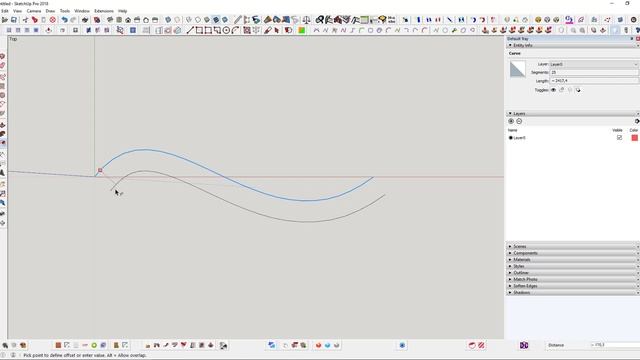This screenshot has height=360, width=640.
Task: Open the Window menu
Action: tap(82, 11)
